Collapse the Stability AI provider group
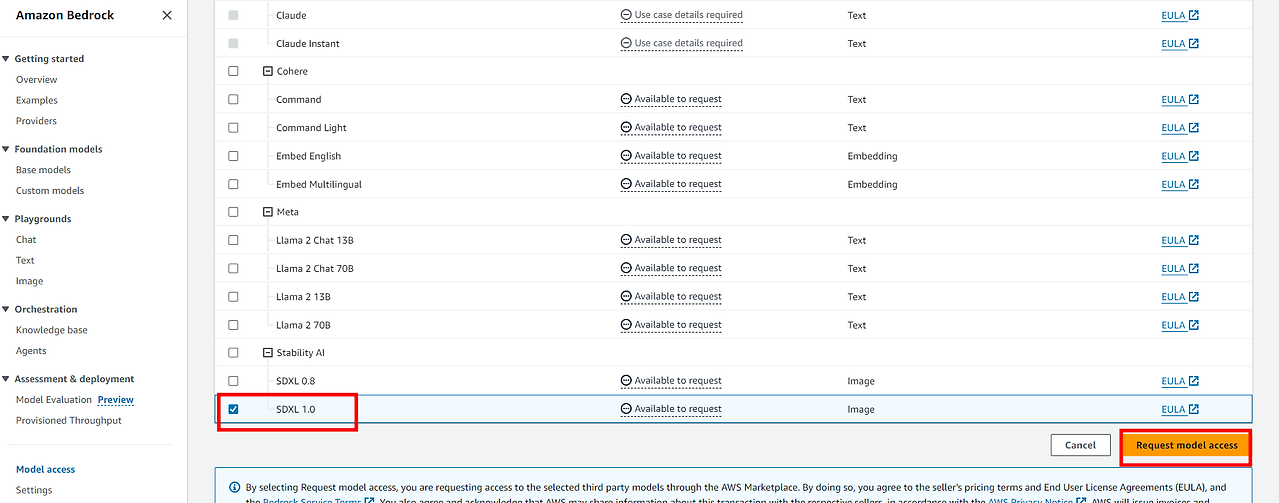Screen dimensions: 1280x503 point(267,353)
